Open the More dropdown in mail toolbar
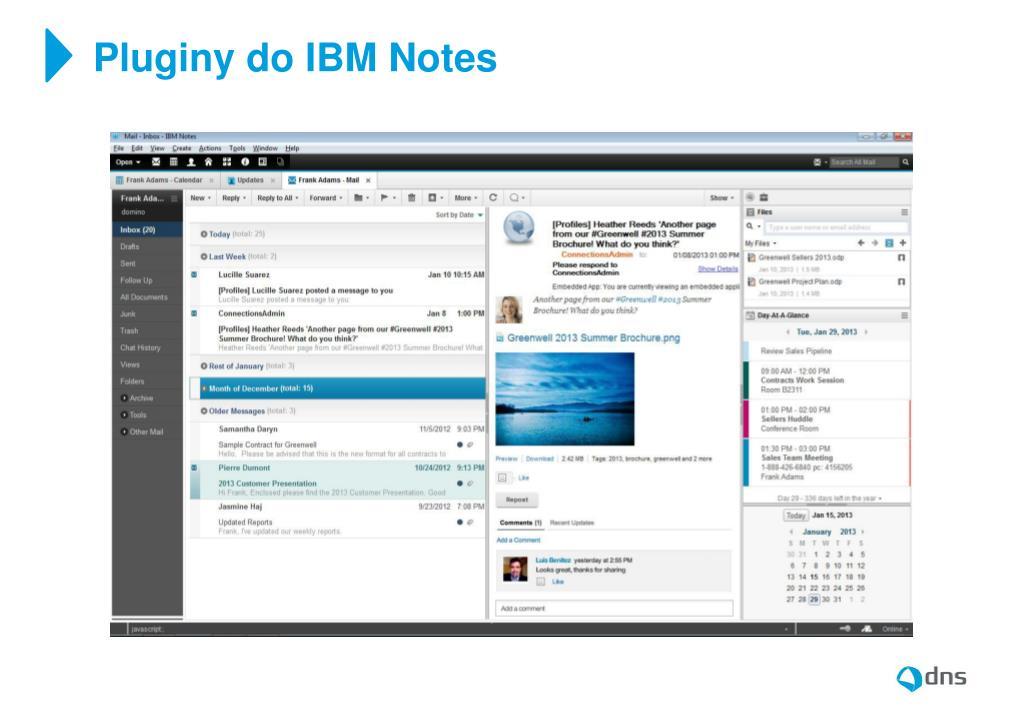1023x708 pixels. (466, 198)
